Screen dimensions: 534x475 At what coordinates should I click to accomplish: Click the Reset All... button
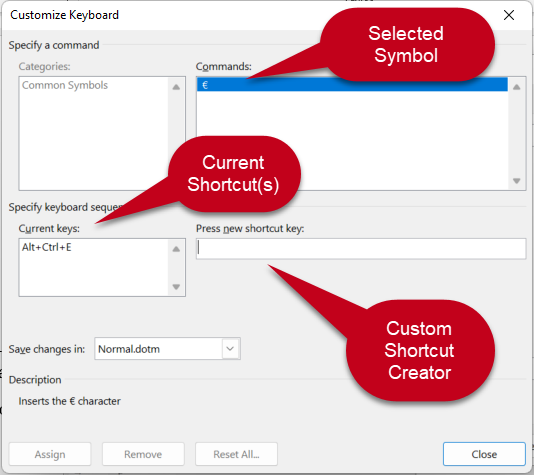click(236, 454)
